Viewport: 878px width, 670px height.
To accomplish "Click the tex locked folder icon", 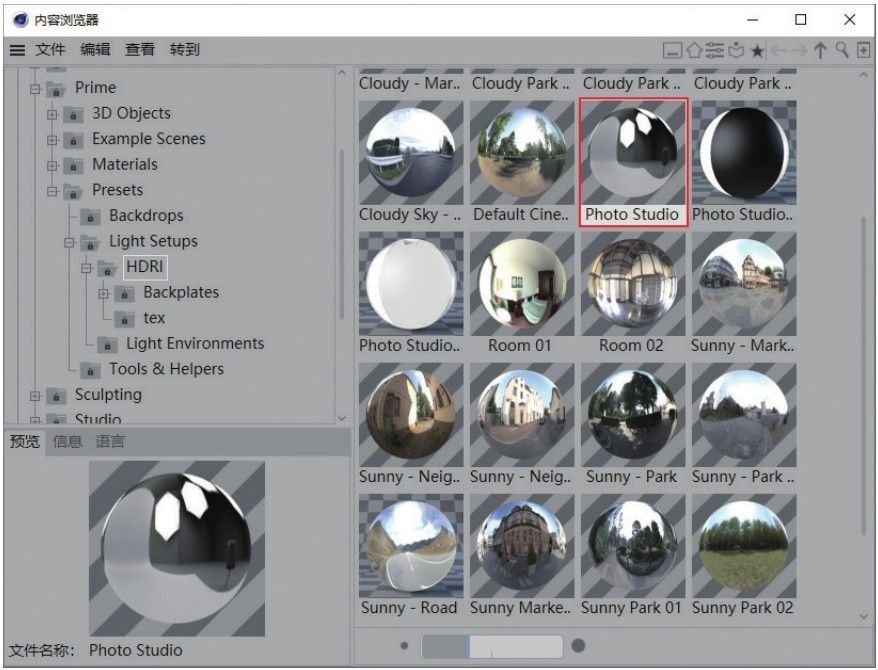I will click(124, 318).
